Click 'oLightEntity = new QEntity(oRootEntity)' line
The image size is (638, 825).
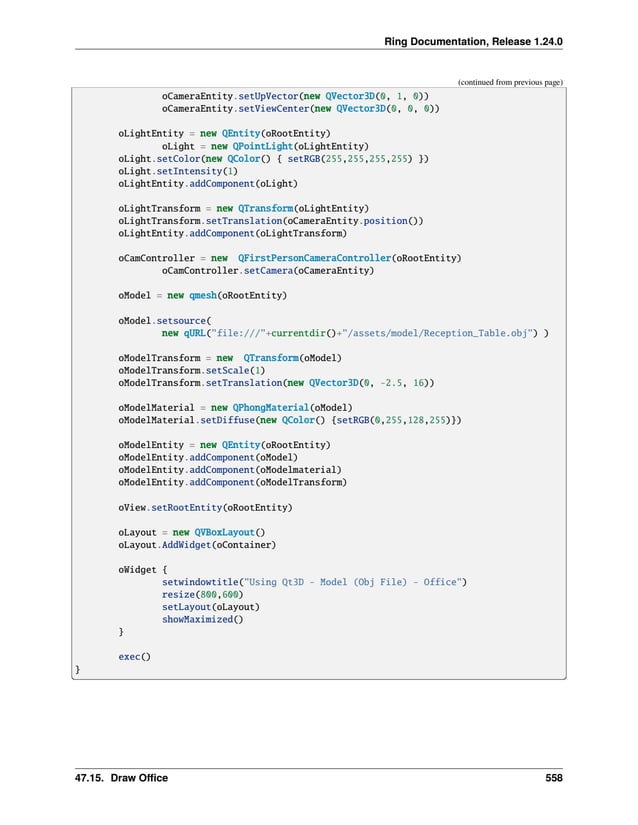pyautogui.click(x=224, y=134)
